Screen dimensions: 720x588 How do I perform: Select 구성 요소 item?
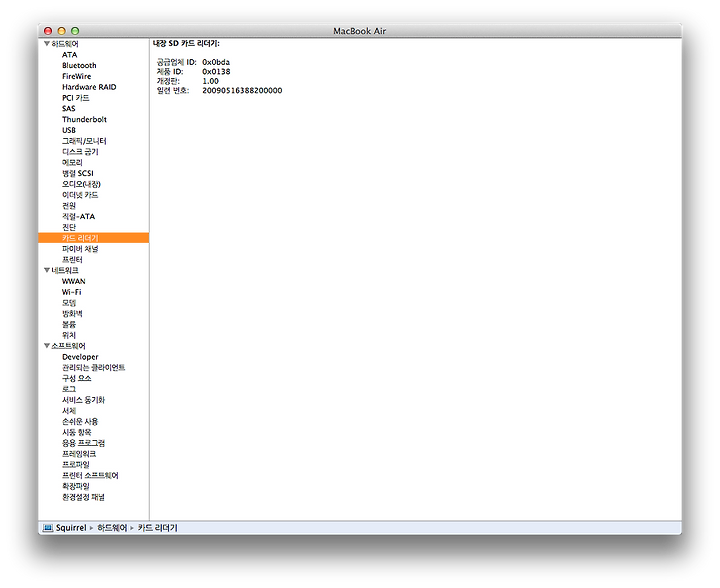(x=77, y=378)
